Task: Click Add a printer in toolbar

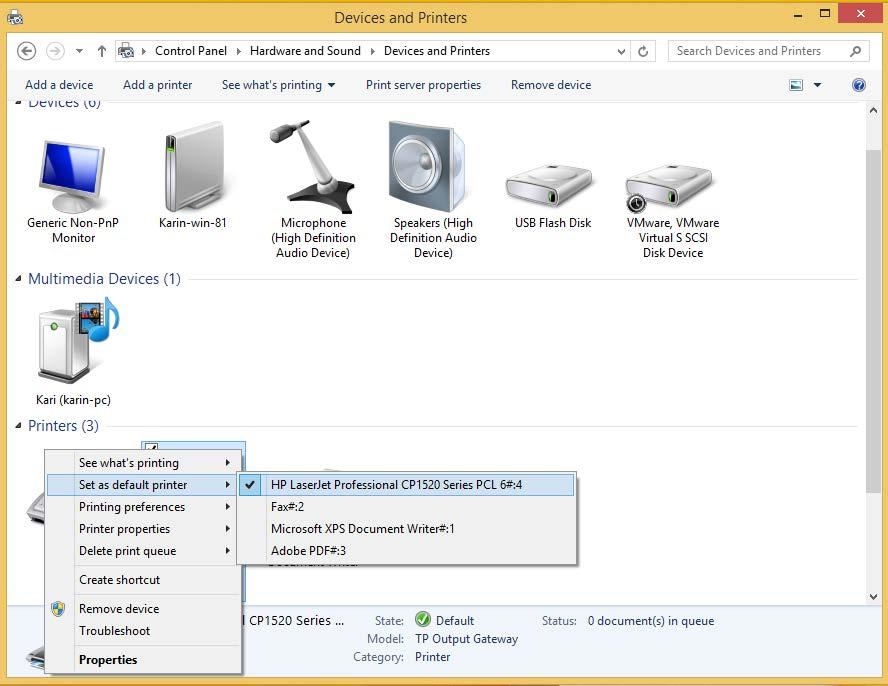Action: [157, 85]
